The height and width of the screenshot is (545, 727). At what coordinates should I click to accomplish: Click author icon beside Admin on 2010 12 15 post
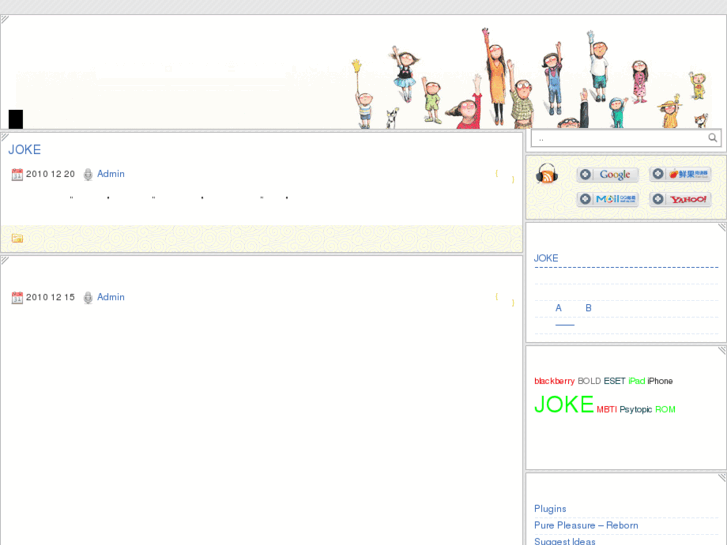(x=88, y=298)
